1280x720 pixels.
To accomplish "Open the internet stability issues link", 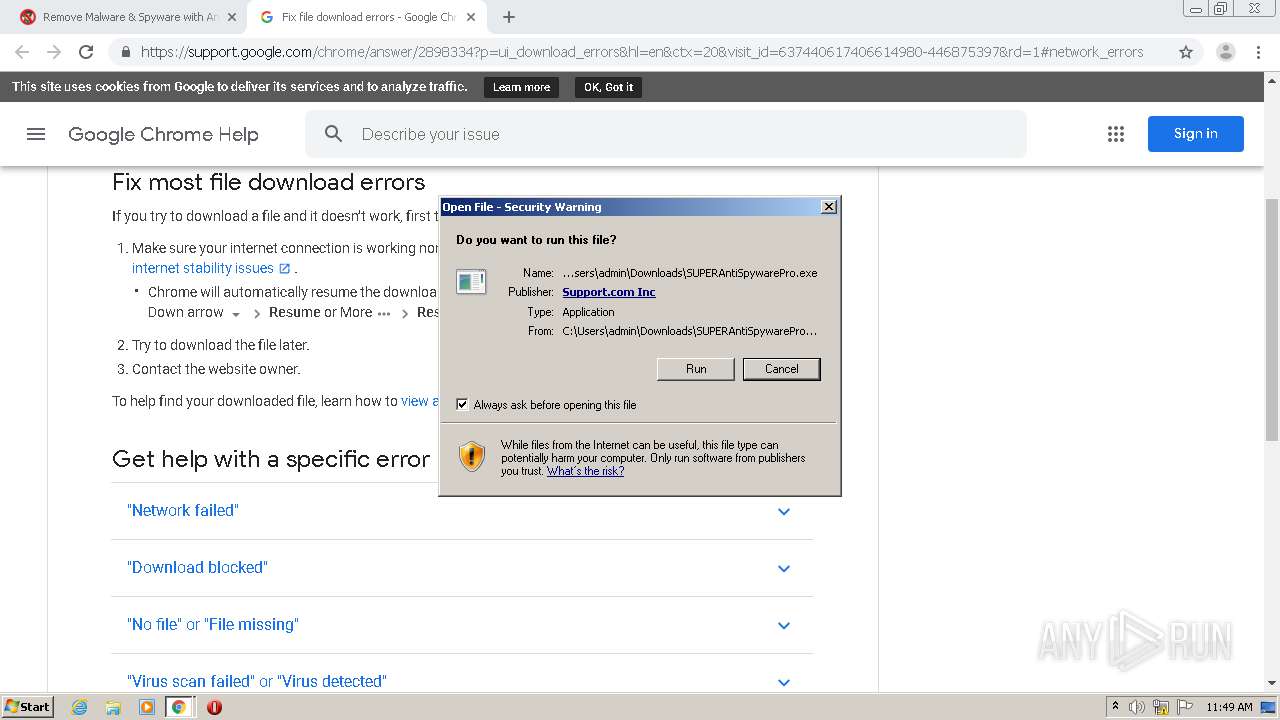I will click(x=211, y=268).
